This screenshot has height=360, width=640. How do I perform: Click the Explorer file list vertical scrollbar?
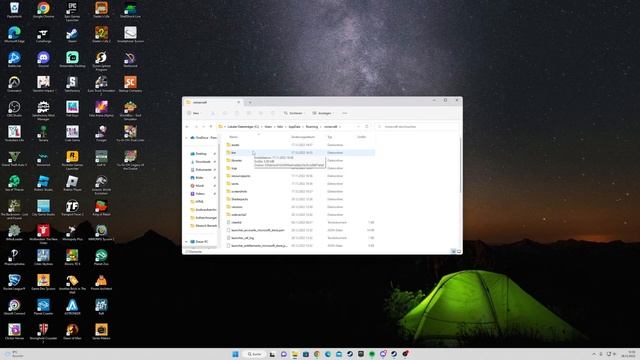point(460,165)
